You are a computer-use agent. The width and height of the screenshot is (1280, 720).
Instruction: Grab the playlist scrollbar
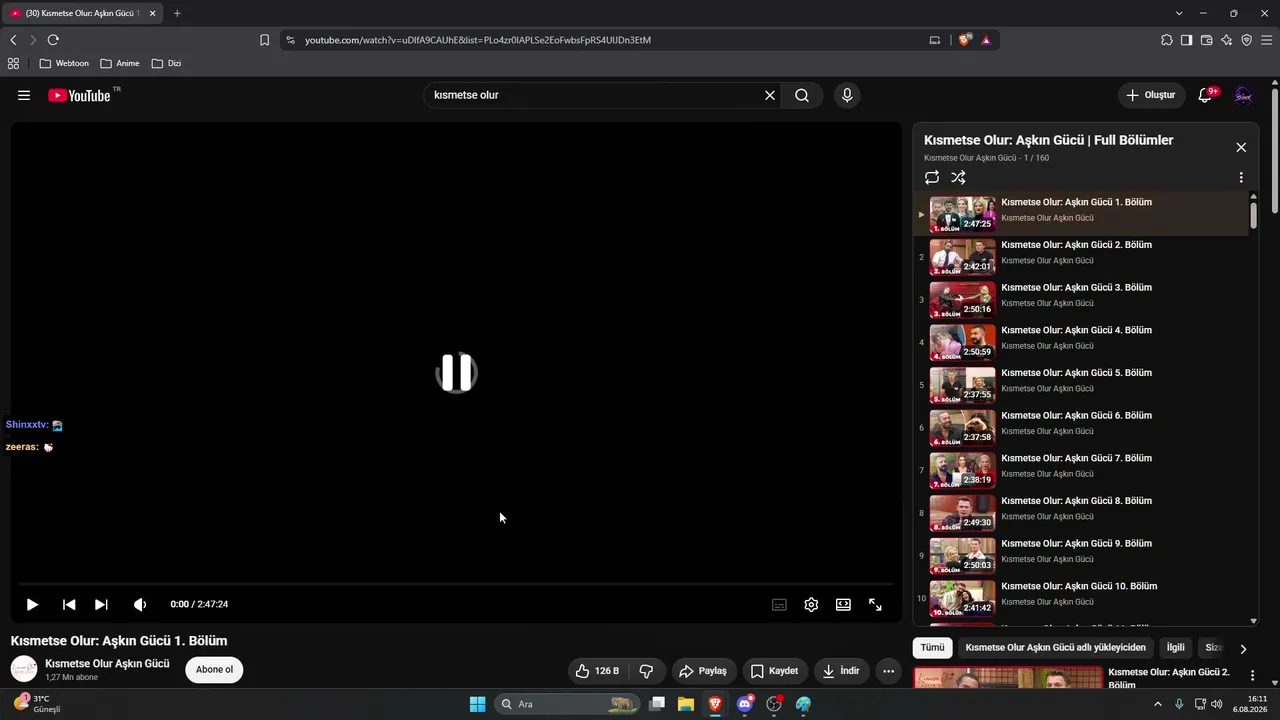(x=1253, y=215)
